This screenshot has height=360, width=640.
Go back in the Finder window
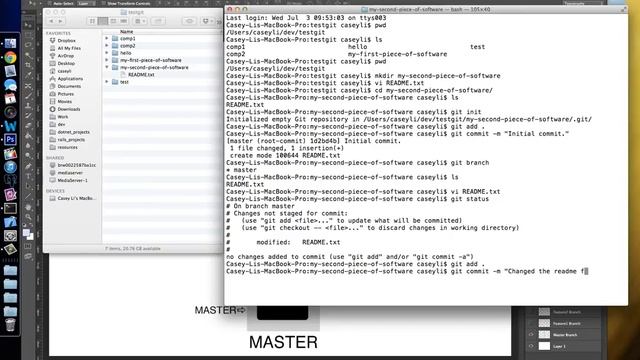pyautogui.click(x=51, y=21)
